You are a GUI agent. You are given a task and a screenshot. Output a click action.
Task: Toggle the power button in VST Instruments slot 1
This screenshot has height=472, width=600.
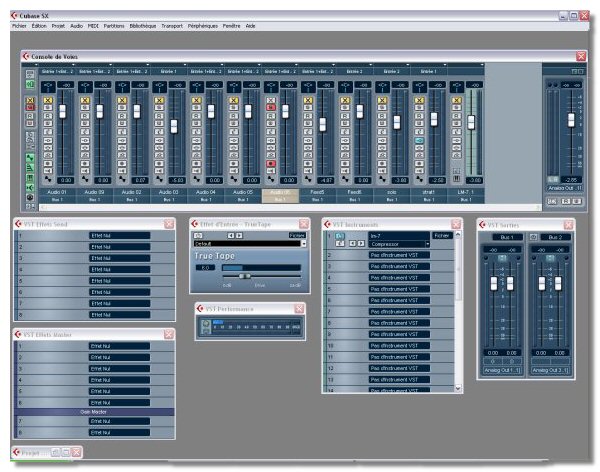(339, 236)
